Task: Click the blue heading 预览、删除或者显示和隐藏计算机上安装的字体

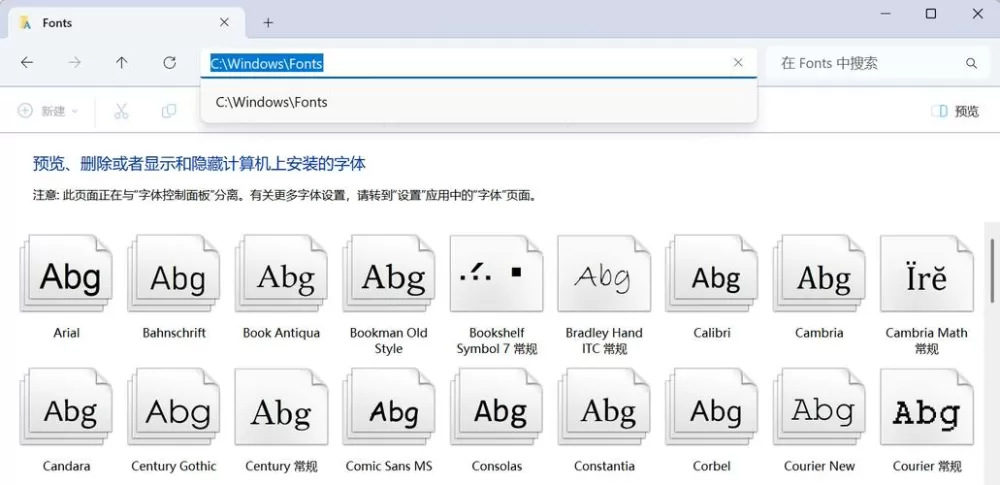Action: point(199,164)
